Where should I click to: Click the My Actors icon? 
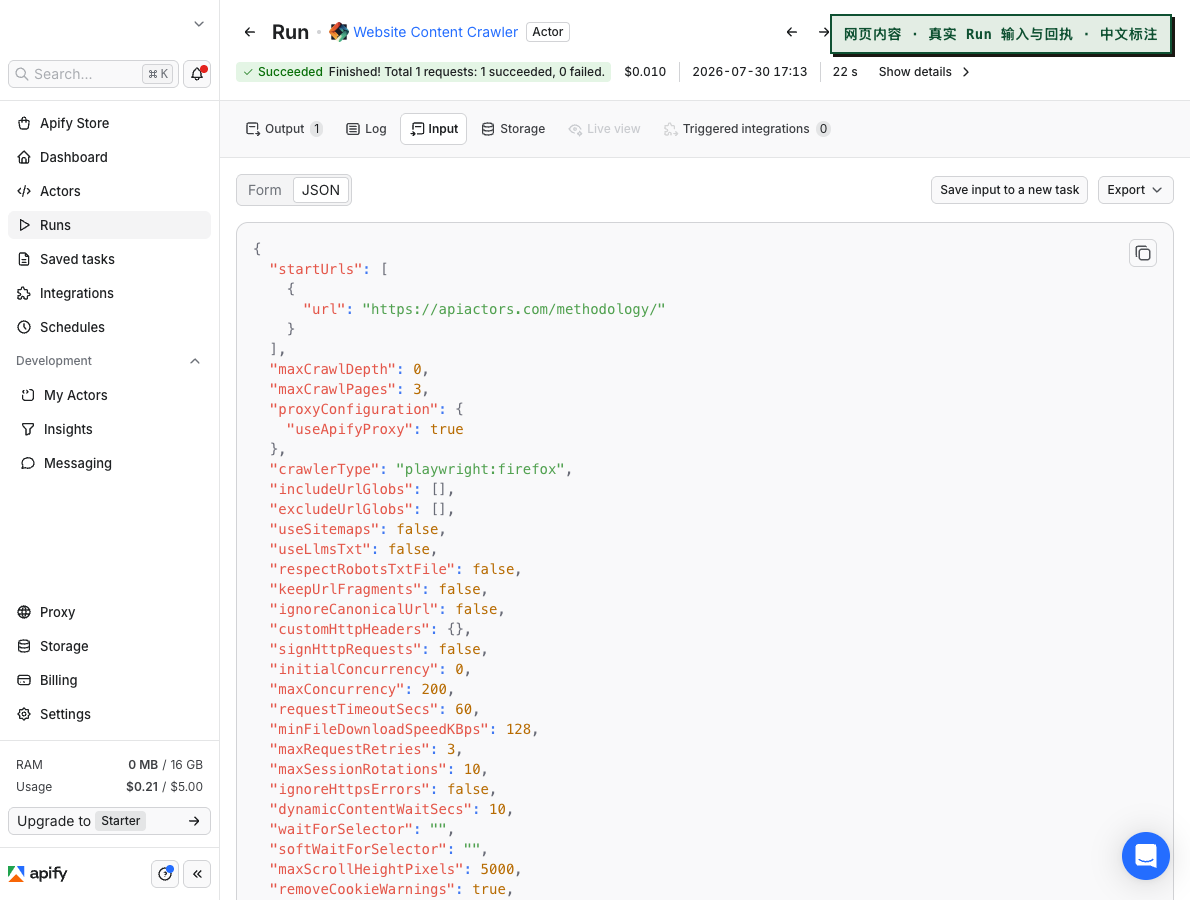(28, 395)
